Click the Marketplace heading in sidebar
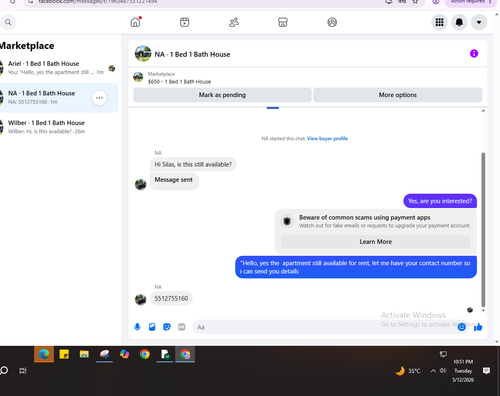This screenshot has width=500, height=396. (x=27, y=46)
